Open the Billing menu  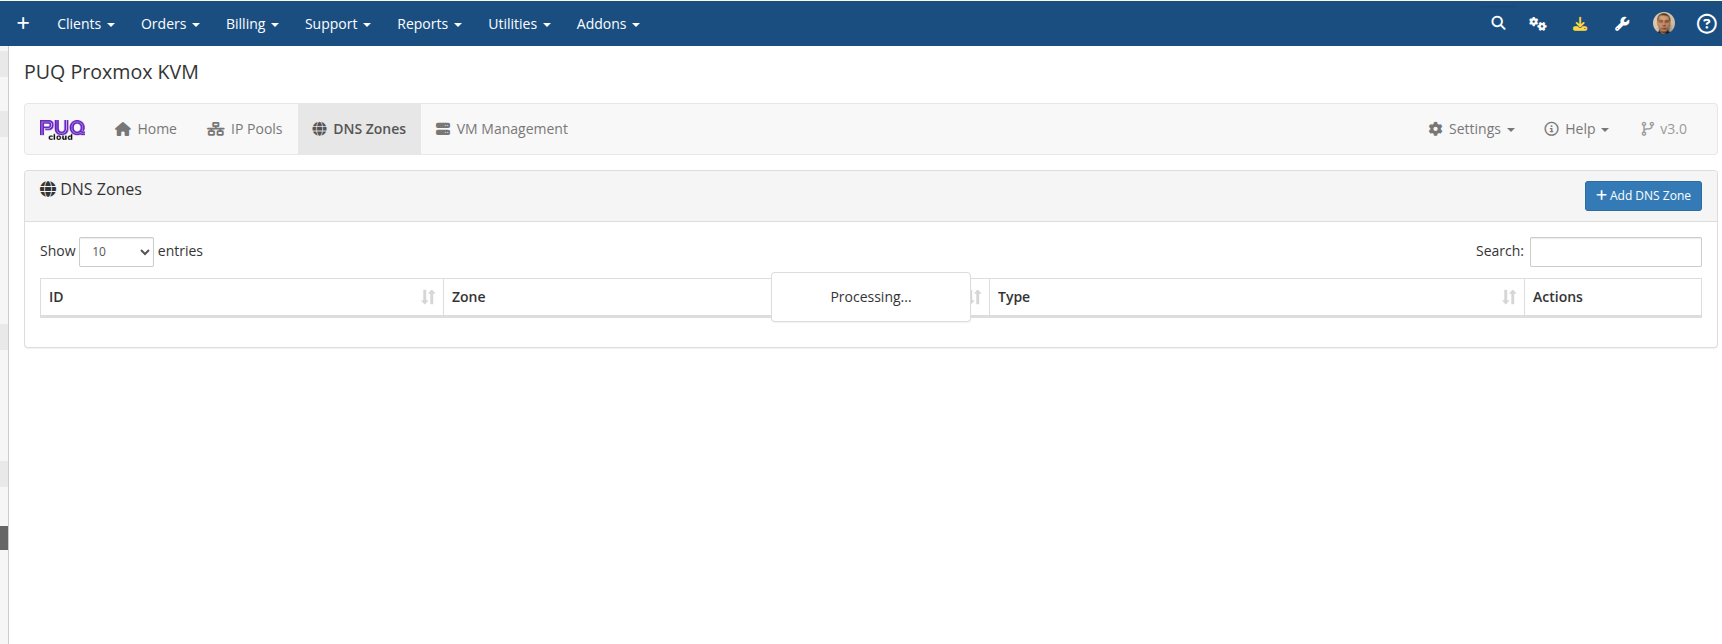point(251,24)
